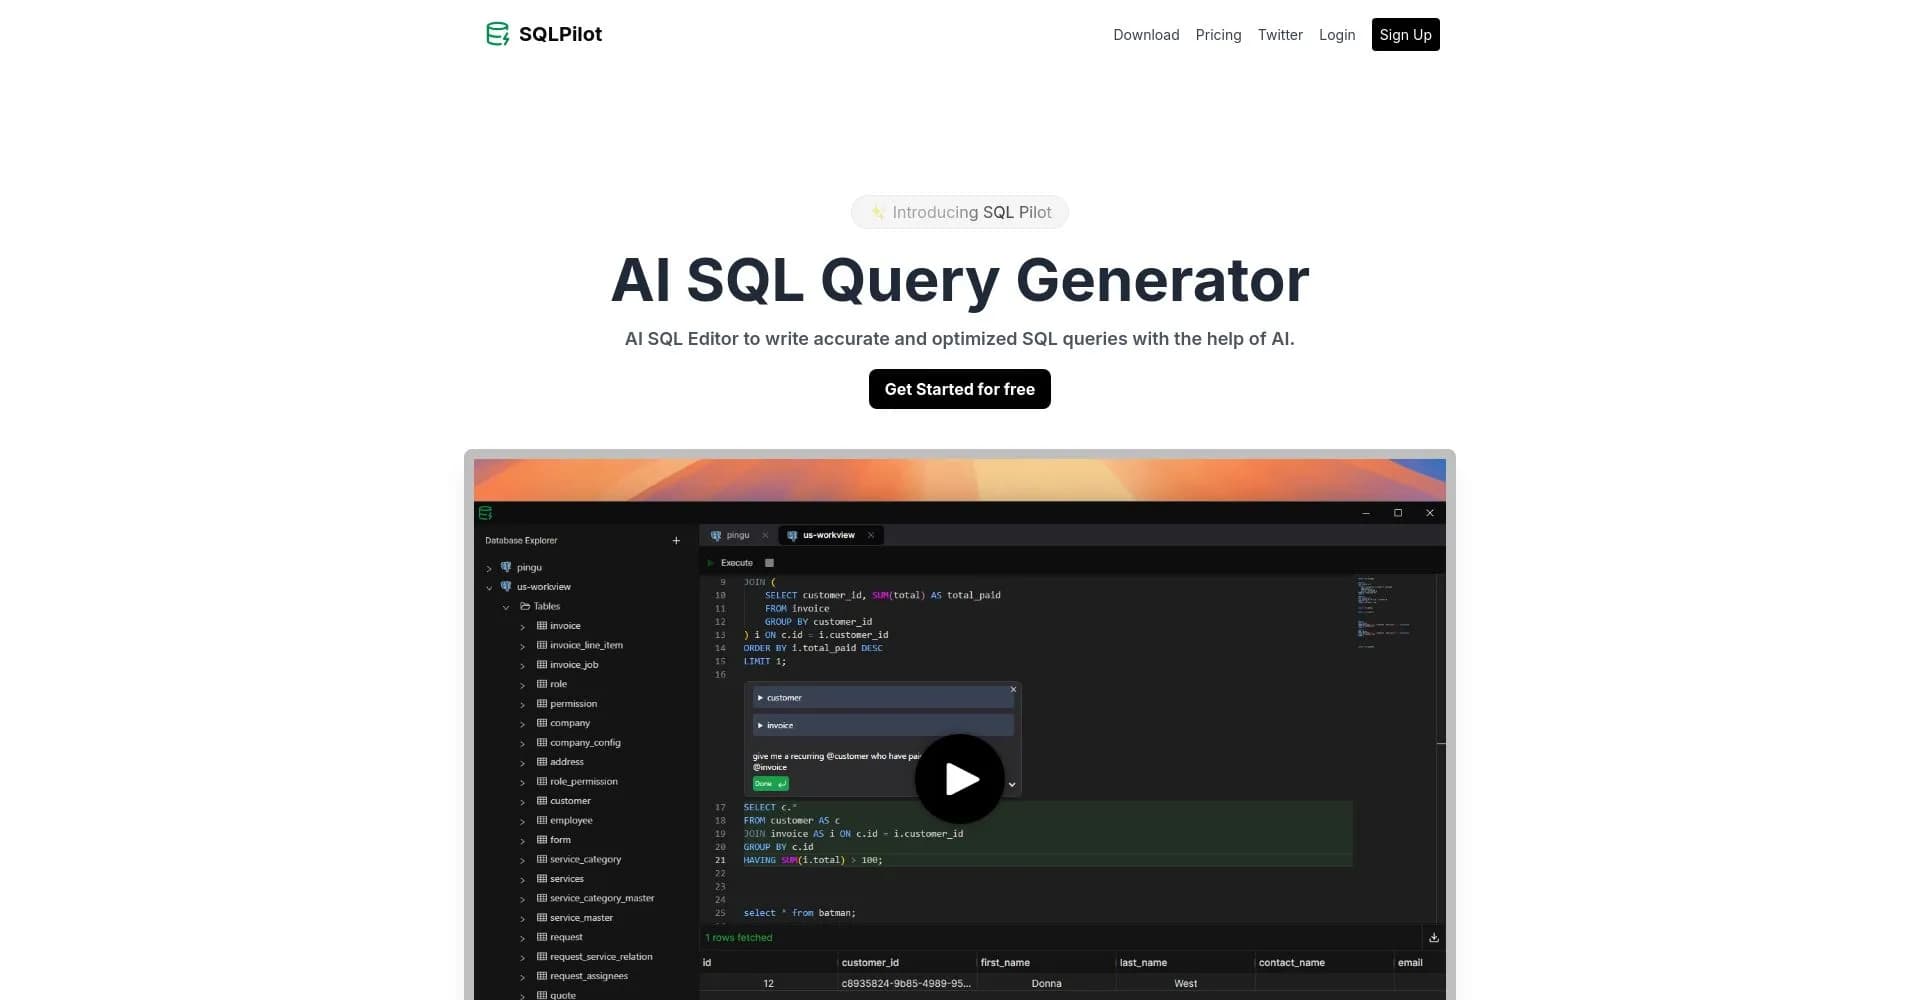This screenshot has width=1920, height=1000.
Task: Select the us-workview tab
Action: tap(827, 535)
